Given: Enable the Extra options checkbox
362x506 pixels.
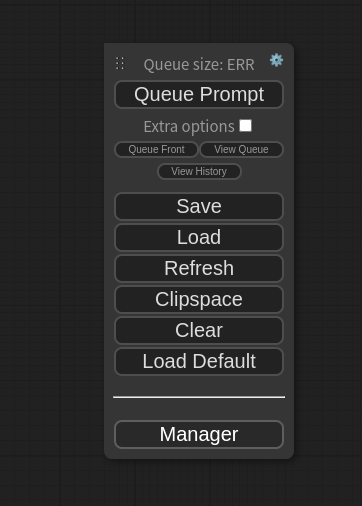Looking at the screenshot, I should 246,126.
